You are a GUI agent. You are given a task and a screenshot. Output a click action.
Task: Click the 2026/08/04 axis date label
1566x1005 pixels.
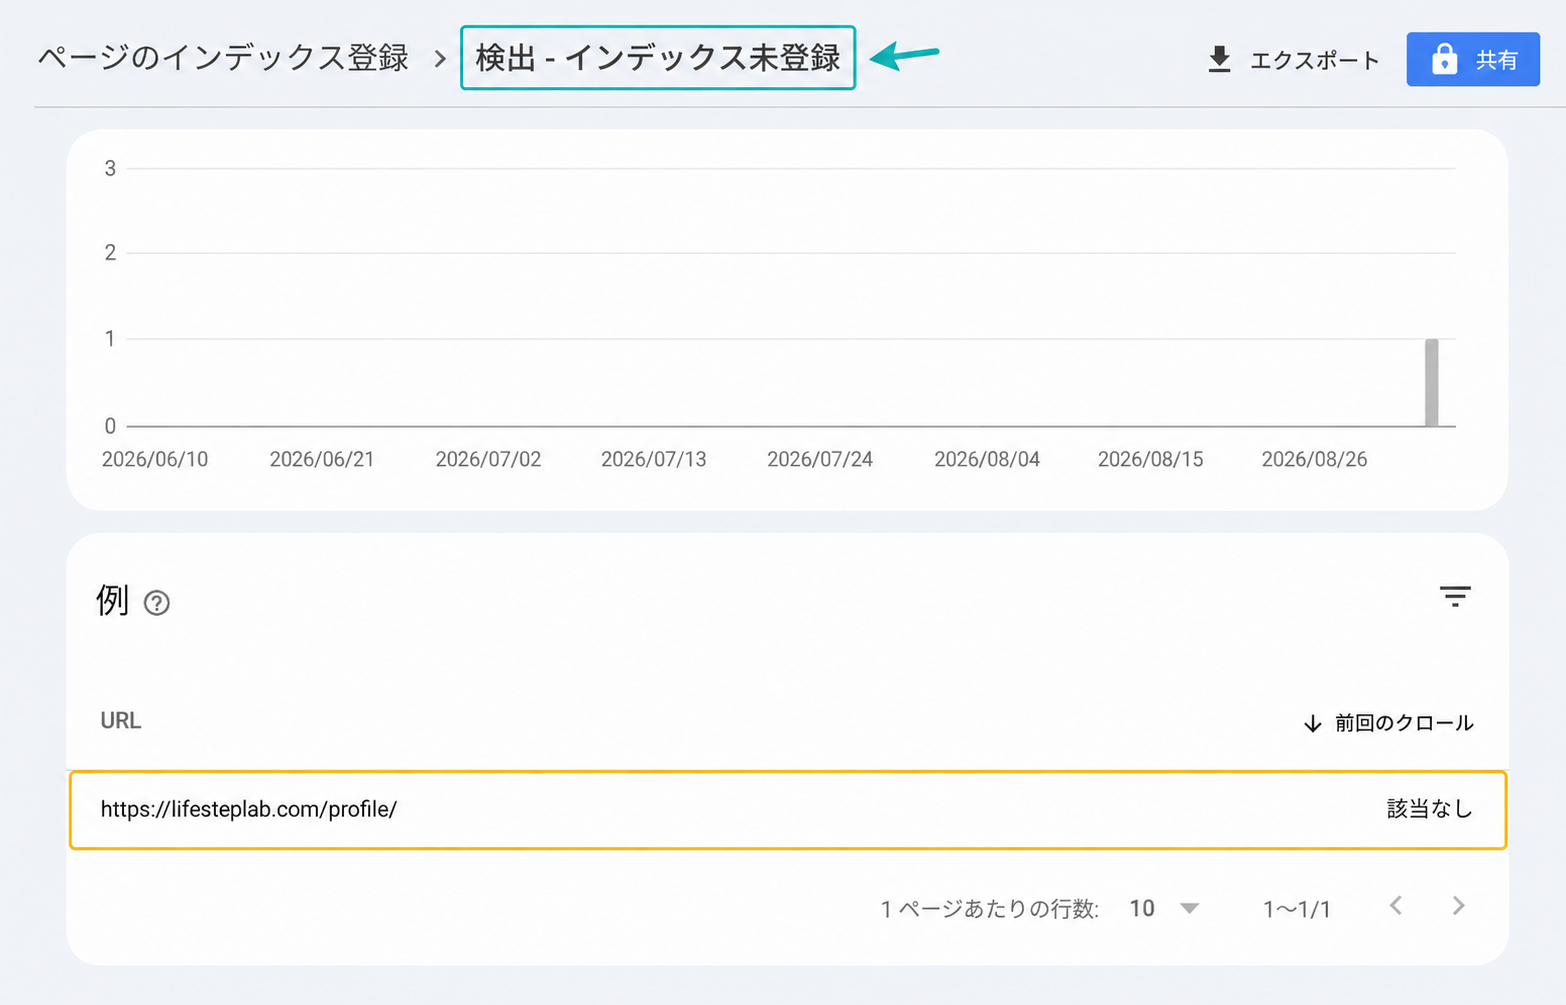(987, 460)
